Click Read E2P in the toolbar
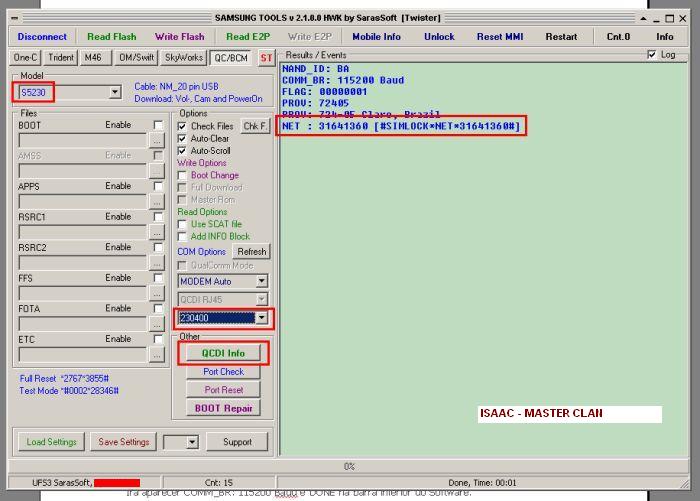 [248, 37]
